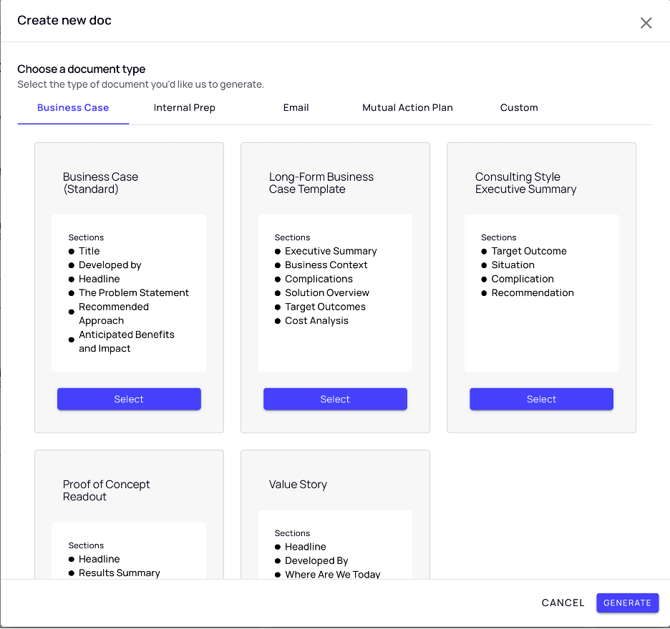
Task: Cancel document creation
Action: [562, 603]
